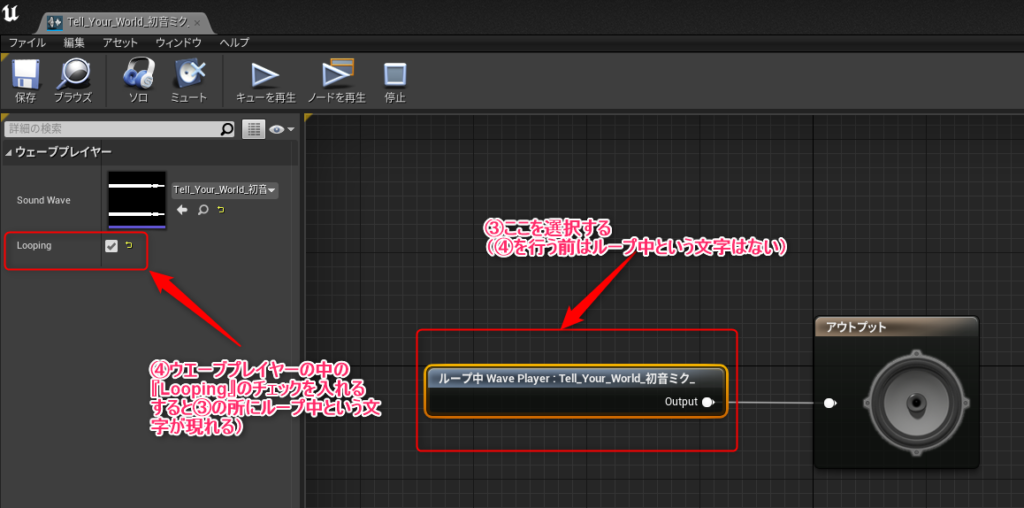Reset Looping value with its yellow arrow
Viewport: 1024px width, 508px height.
(128, 246)
